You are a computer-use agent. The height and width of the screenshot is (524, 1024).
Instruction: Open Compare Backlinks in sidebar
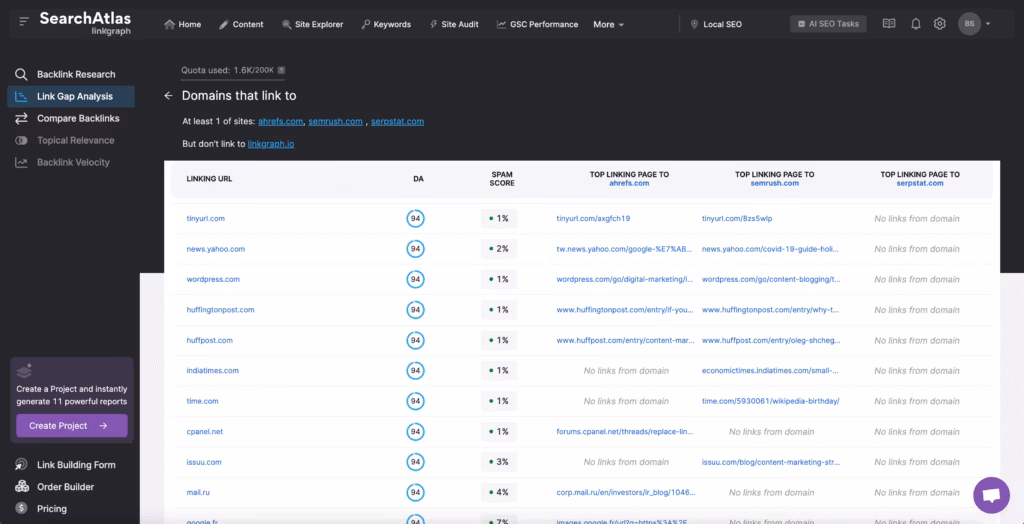pyautogui.click(x=77, y=118)
